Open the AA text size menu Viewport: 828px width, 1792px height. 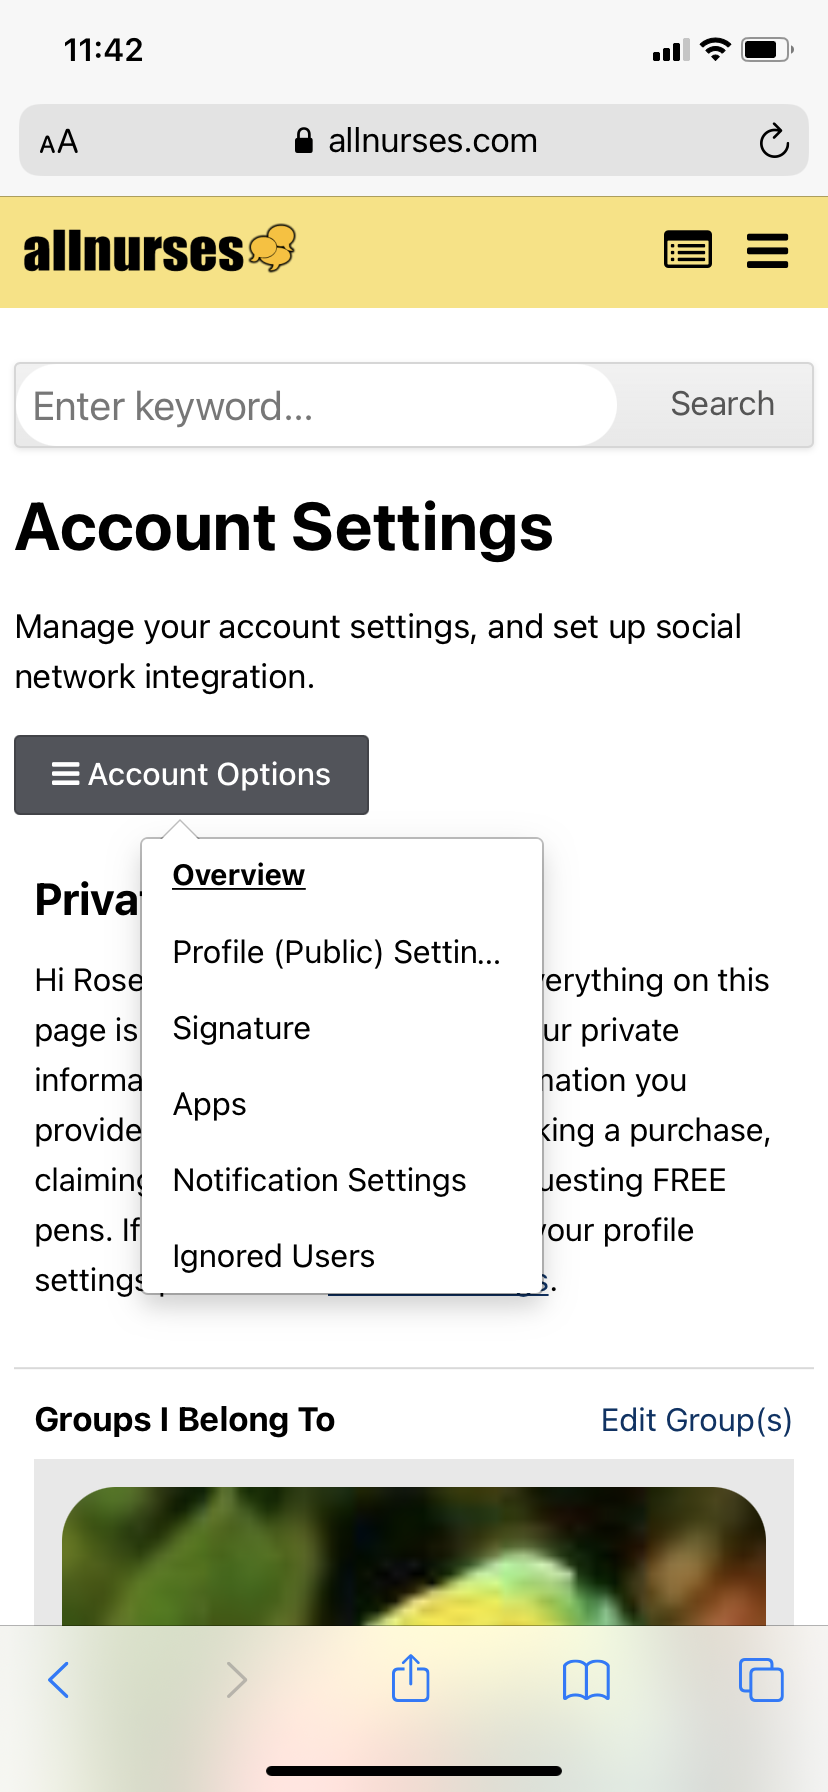click(59, 142)
